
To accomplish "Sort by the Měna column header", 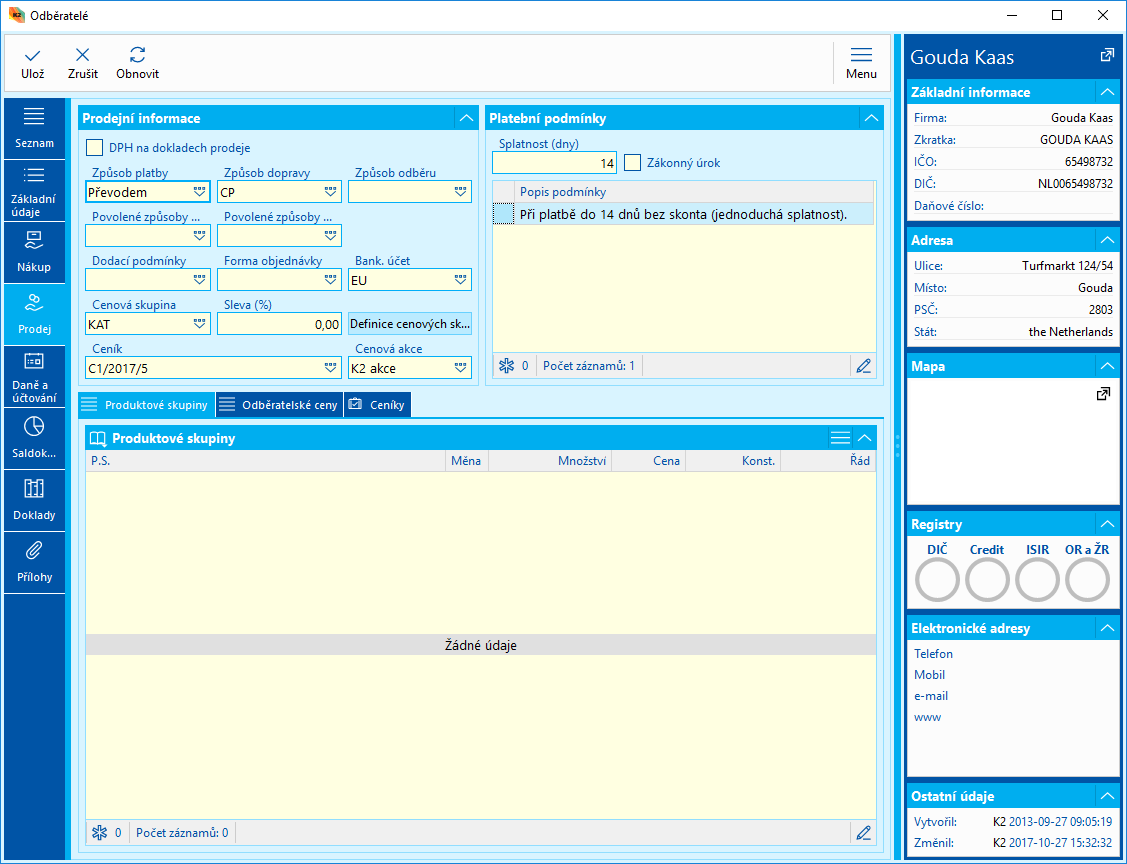I will pos(466,461).
